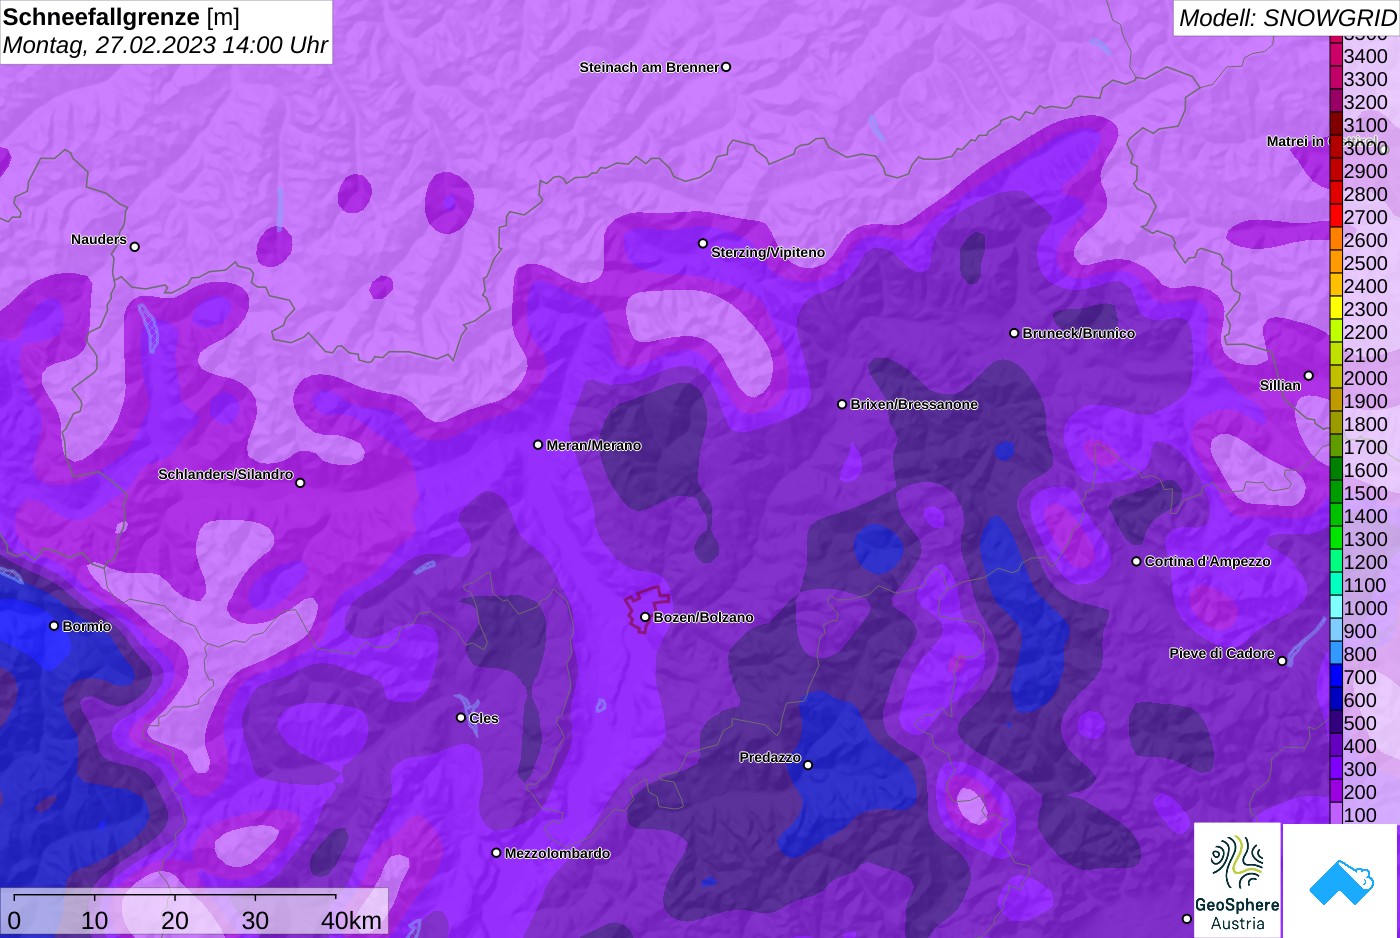
Task: Click the Schneefallgrenze [m] title text
Action: coord(121,17)
